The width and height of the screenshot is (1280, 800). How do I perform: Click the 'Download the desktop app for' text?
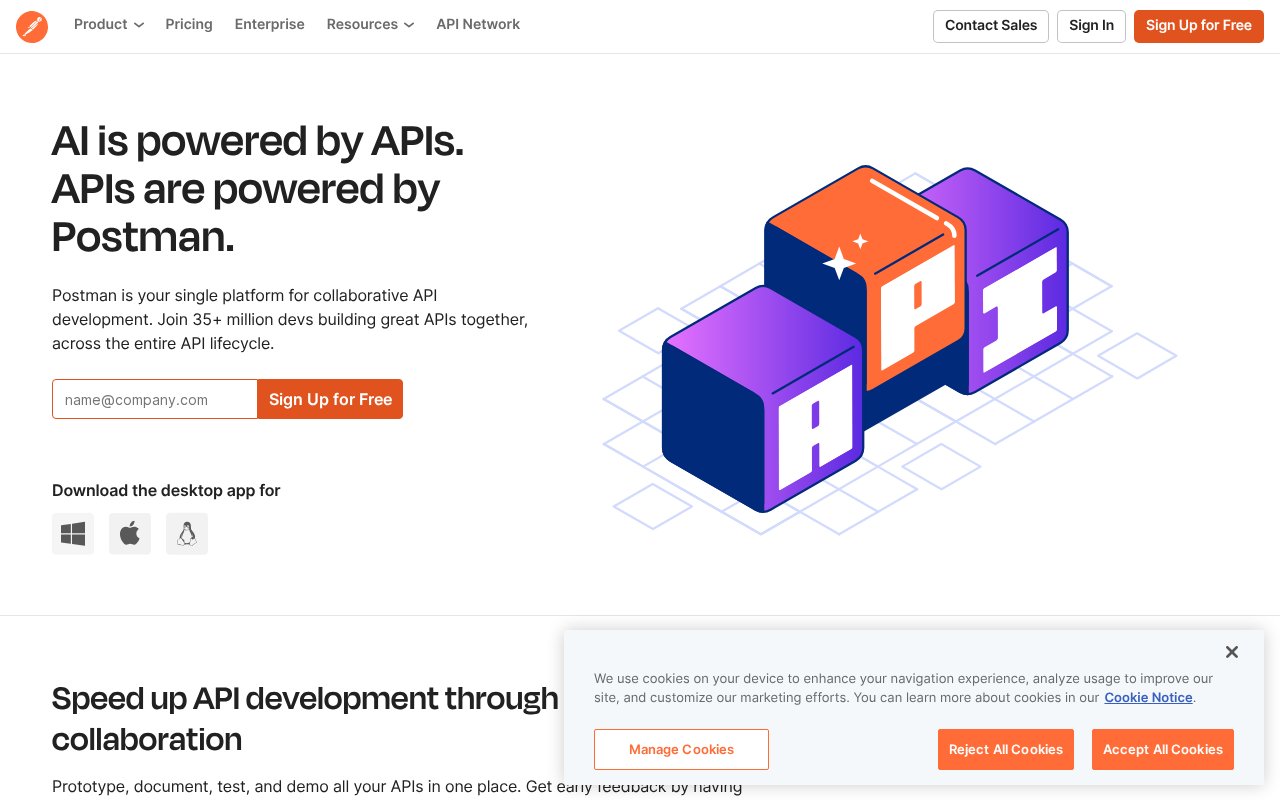tap(166, 490)
